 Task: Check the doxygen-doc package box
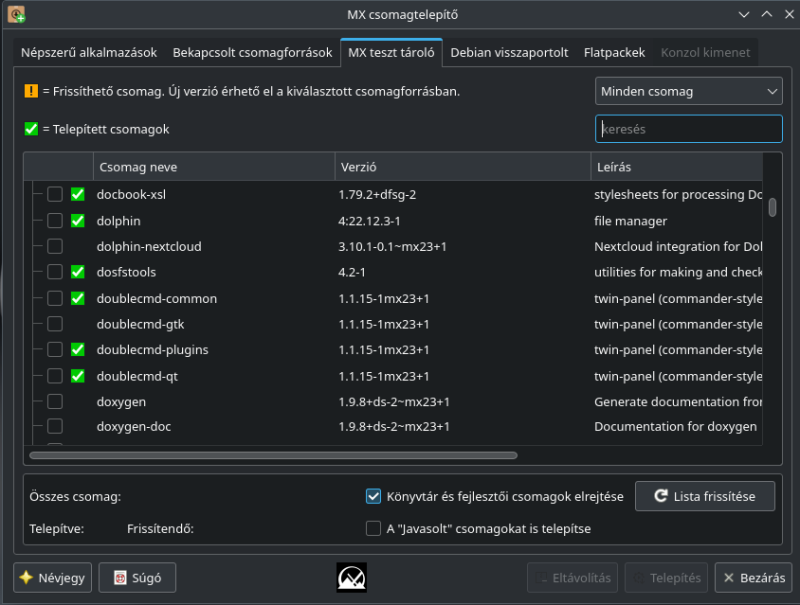pyautogui.click(x=55, y=426)
